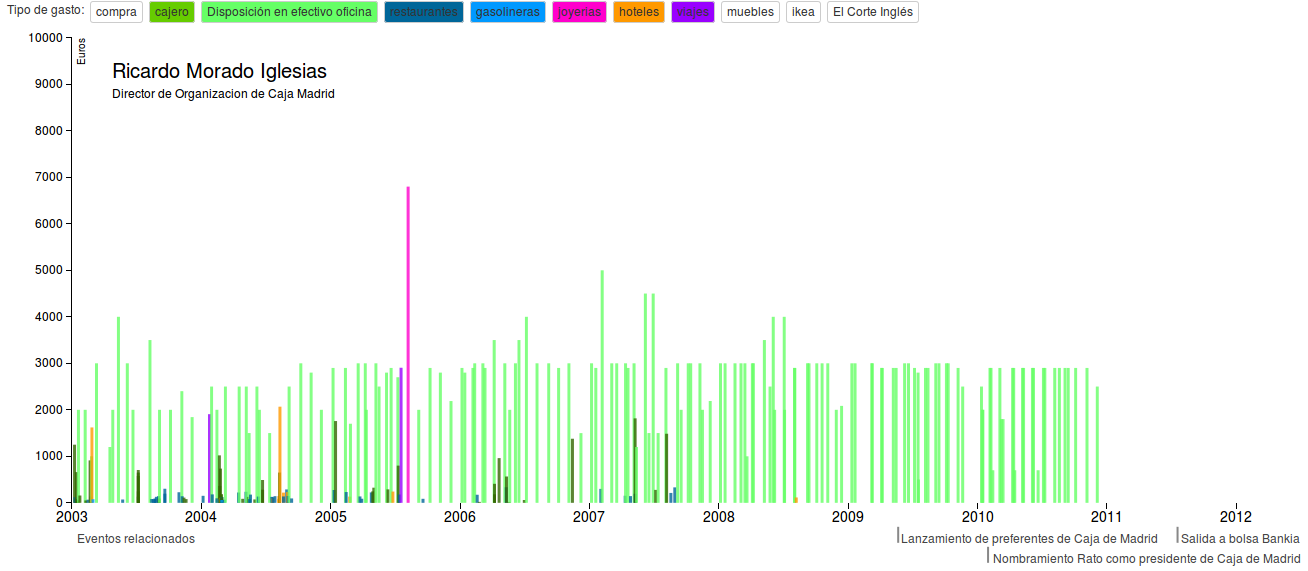Click 'Lanzamiento de preferentes de Caja de Madrid' event
This screenshot has height=571, width=1308.
1029,539
